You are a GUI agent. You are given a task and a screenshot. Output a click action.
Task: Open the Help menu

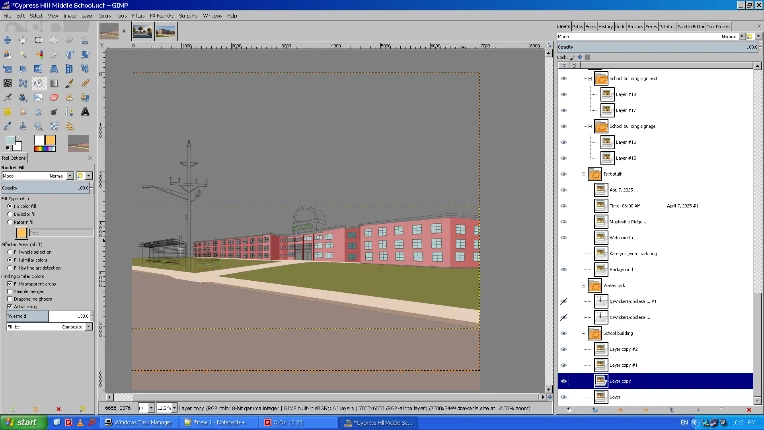point(232,16)
